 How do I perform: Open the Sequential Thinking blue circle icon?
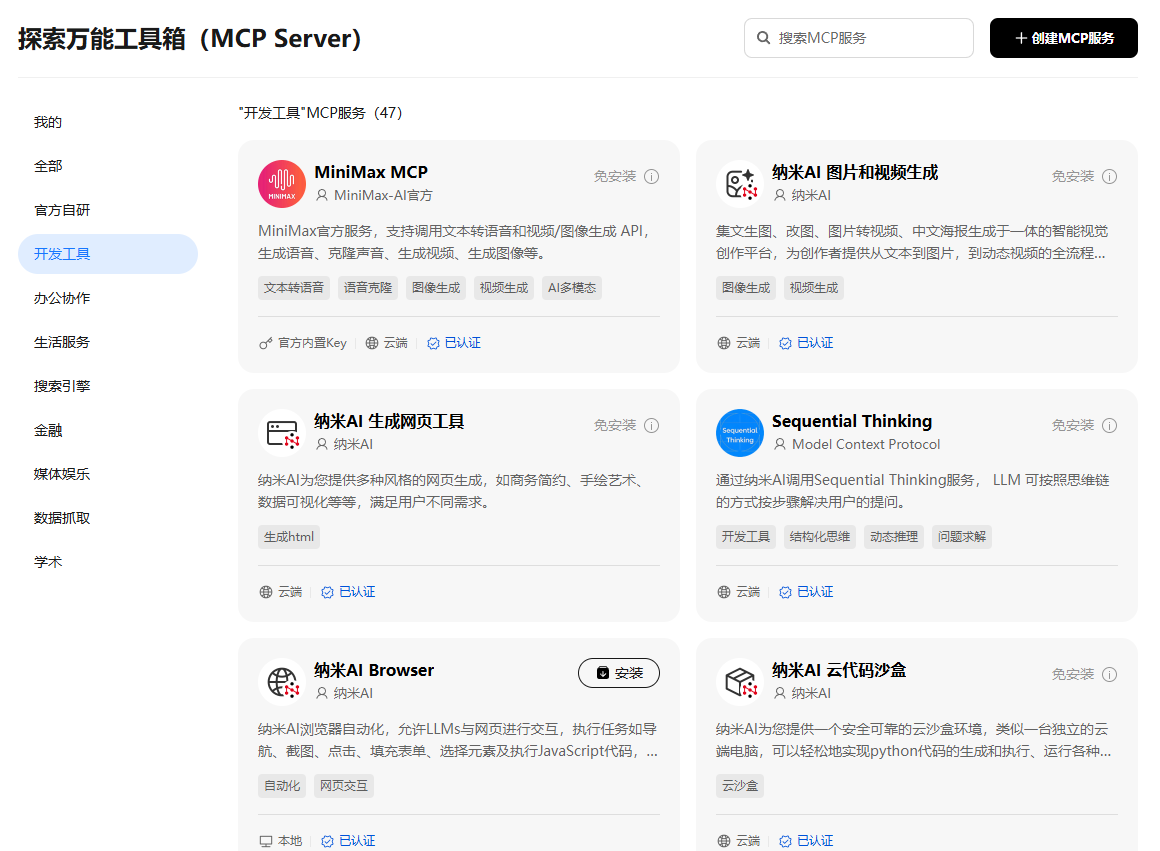coord(740,433)
